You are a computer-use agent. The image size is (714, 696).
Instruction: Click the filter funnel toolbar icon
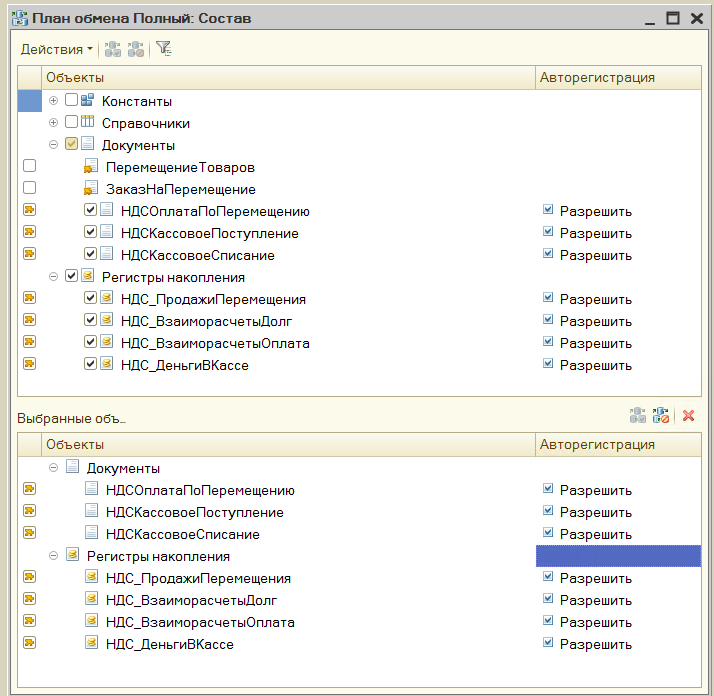(x=163, y=48)
